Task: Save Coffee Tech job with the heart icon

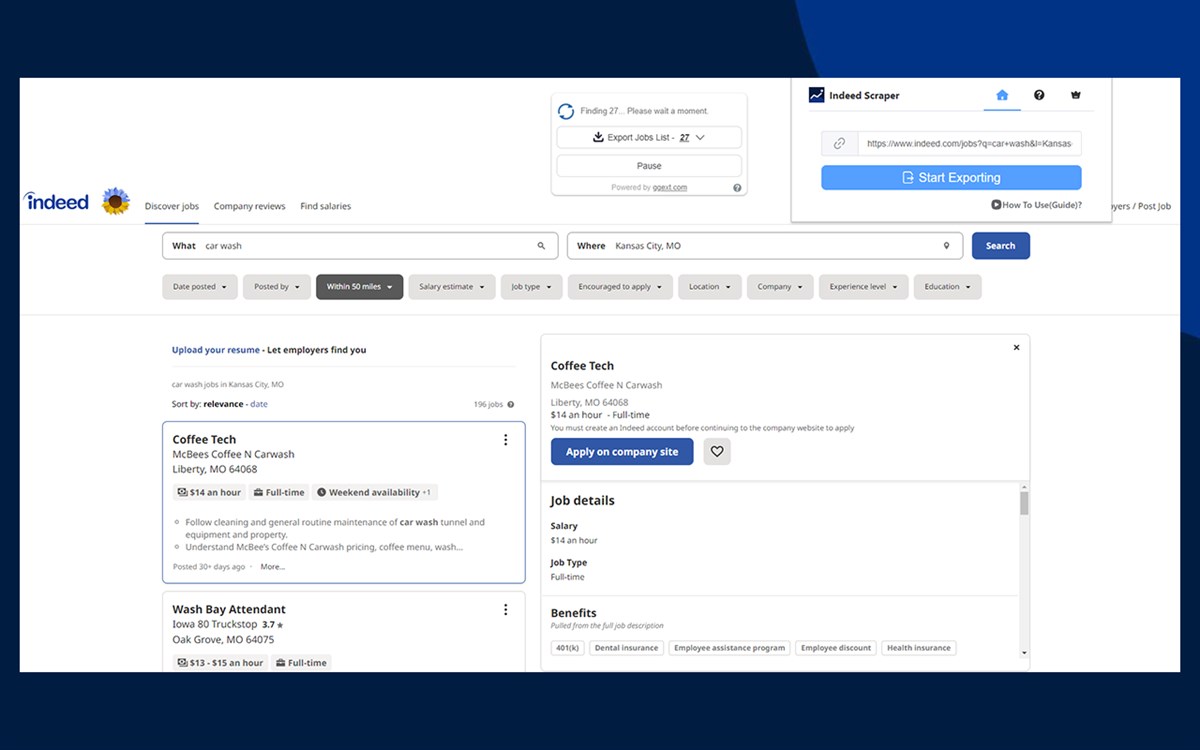Action: (717, 452)
